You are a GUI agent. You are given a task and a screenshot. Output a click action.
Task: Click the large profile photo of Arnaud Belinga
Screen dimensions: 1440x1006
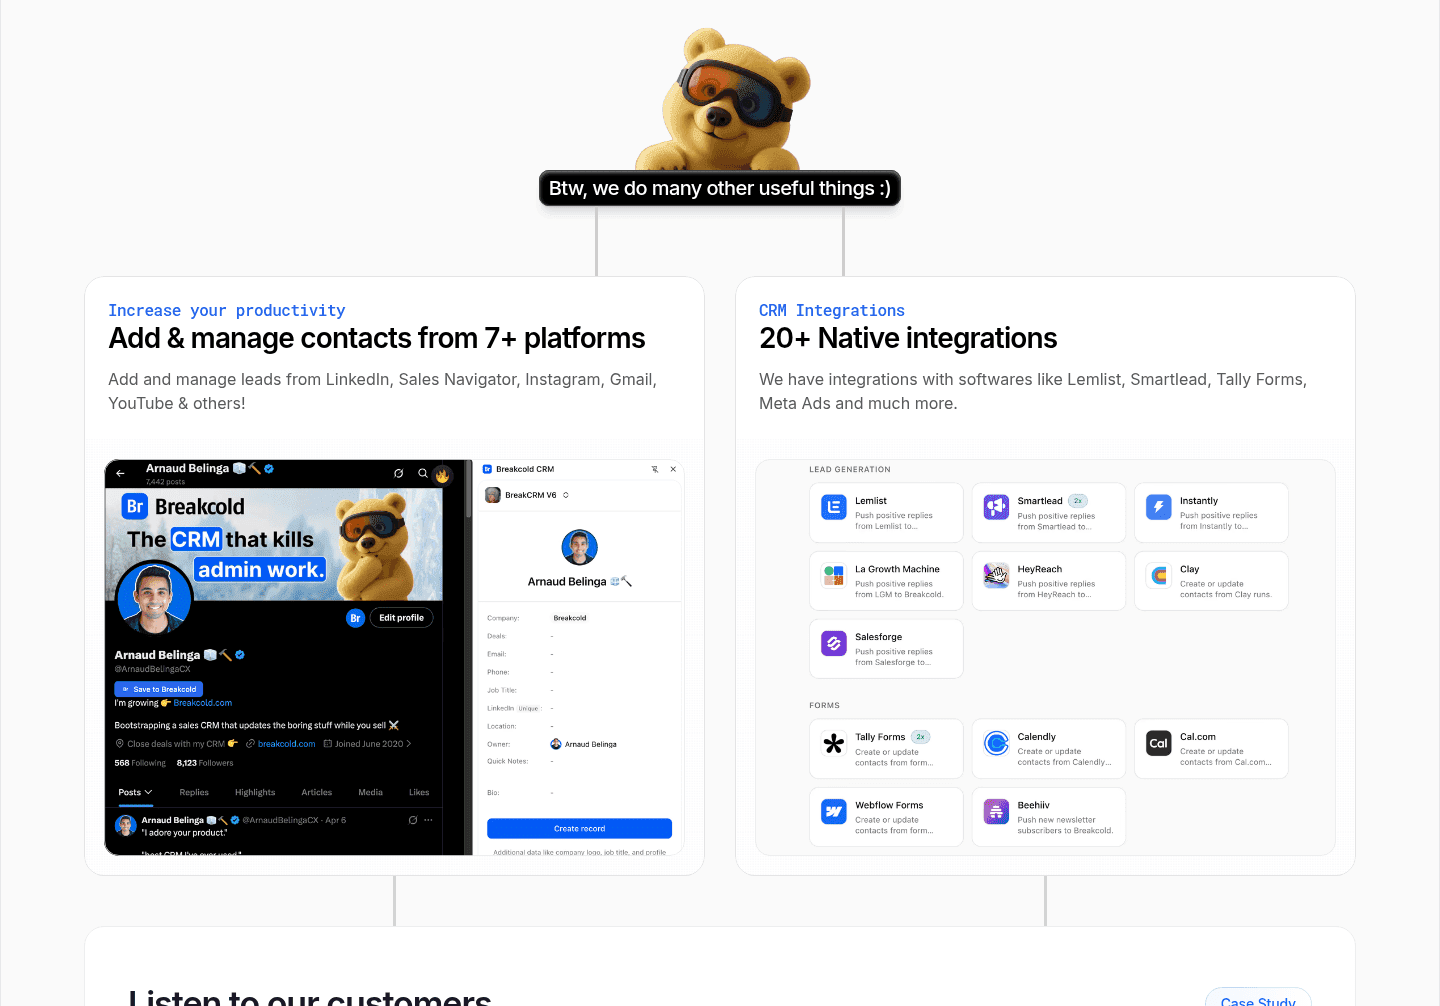[x=155, y=599]
